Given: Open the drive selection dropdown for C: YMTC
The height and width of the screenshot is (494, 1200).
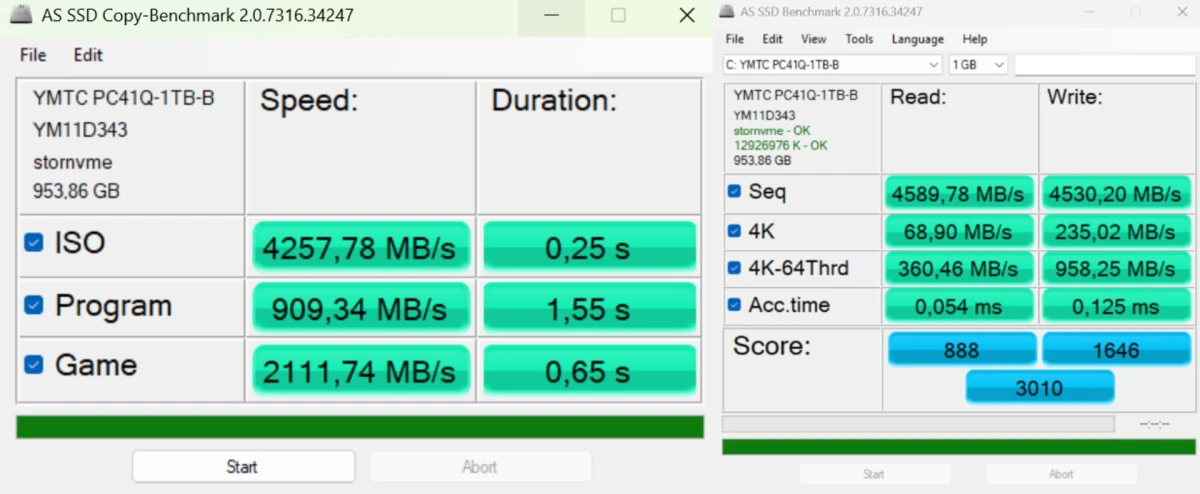Looking at the screenshot, I should (832, 65).
